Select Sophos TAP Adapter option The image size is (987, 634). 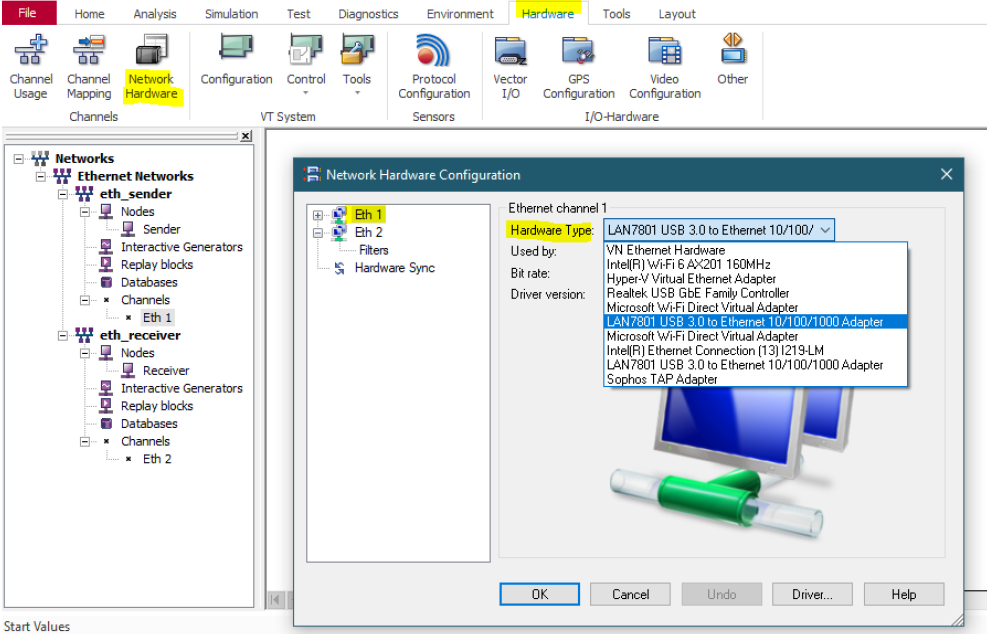point(755,380)
